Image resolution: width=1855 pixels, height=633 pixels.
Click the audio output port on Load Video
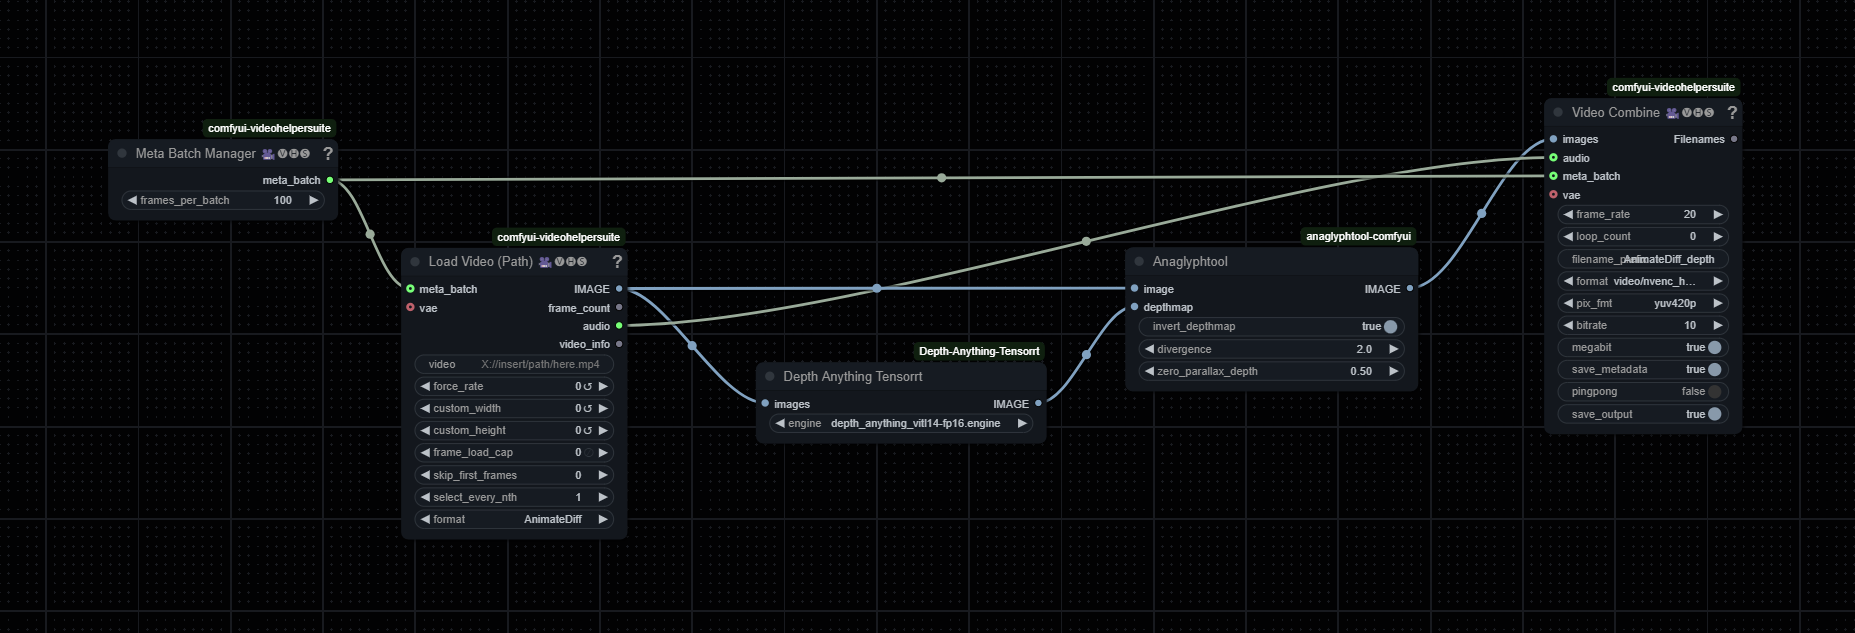tap(619, 326)
